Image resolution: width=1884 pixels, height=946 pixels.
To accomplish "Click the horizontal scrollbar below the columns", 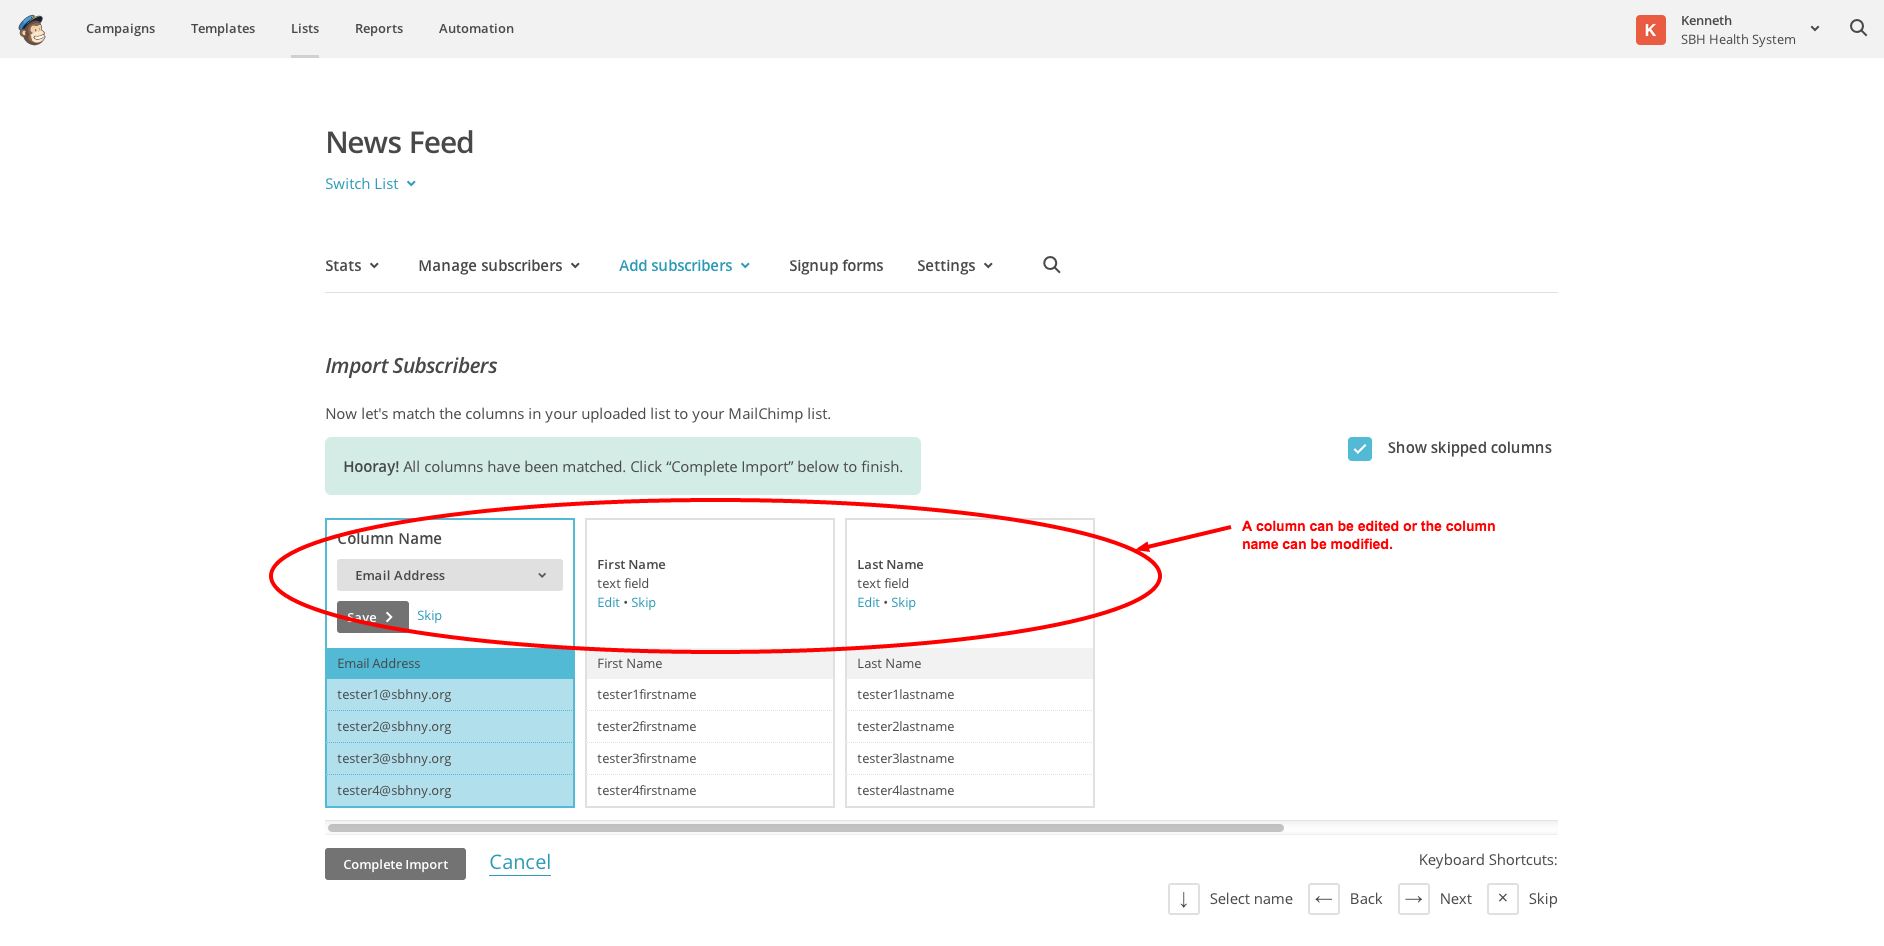I will pos(805,828).
